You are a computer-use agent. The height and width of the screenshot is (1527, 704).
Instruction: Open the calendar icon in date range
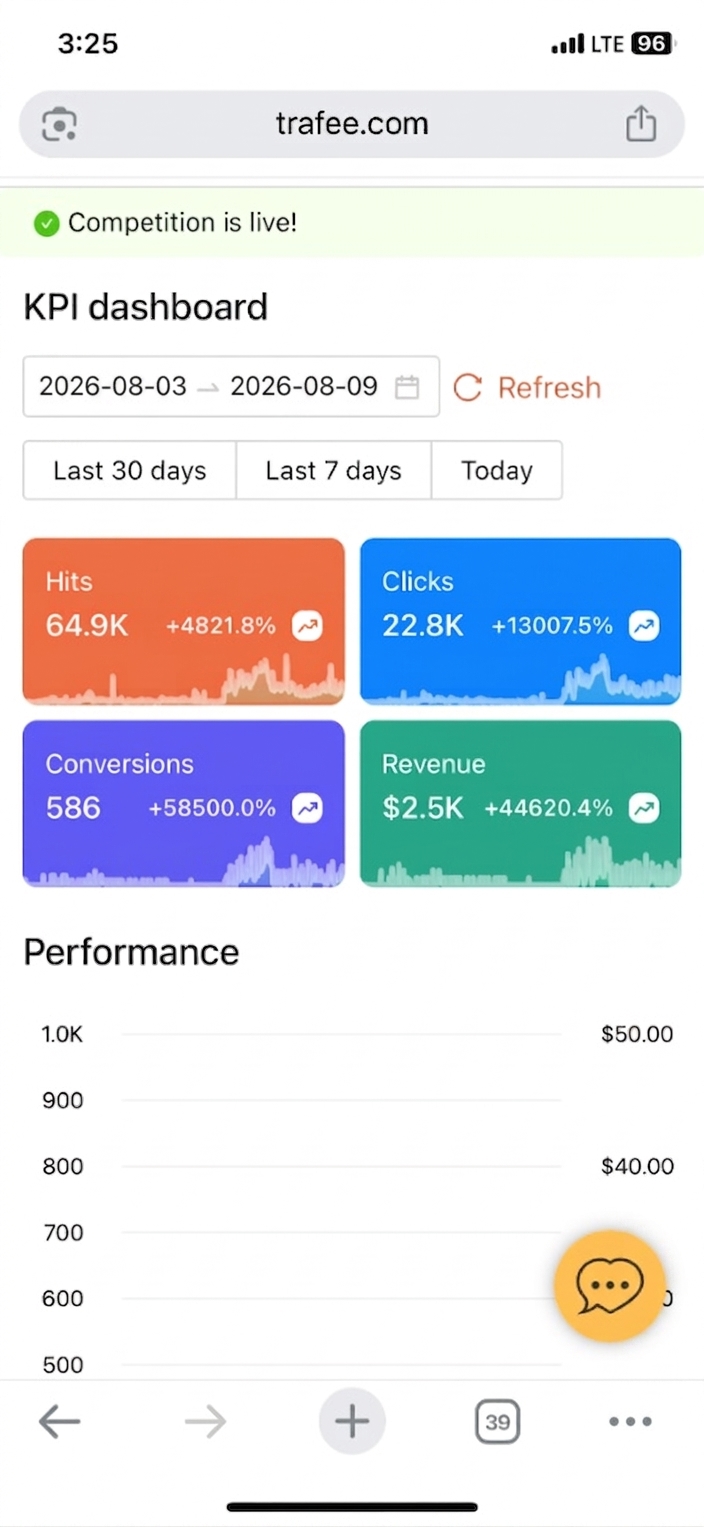pyautogui.click(x=407, y=387)
